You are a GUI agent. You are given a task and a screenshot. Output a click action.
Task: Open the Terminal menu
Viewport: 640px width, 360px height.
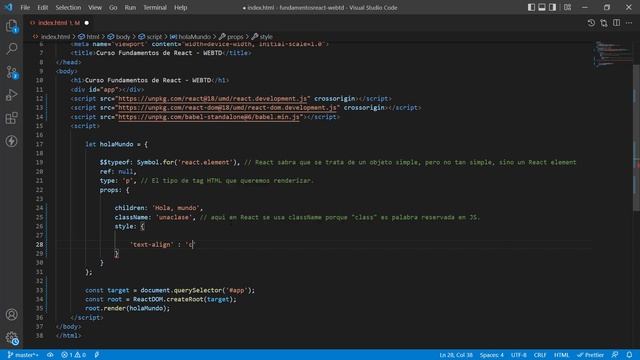click(x=155, y=7)
